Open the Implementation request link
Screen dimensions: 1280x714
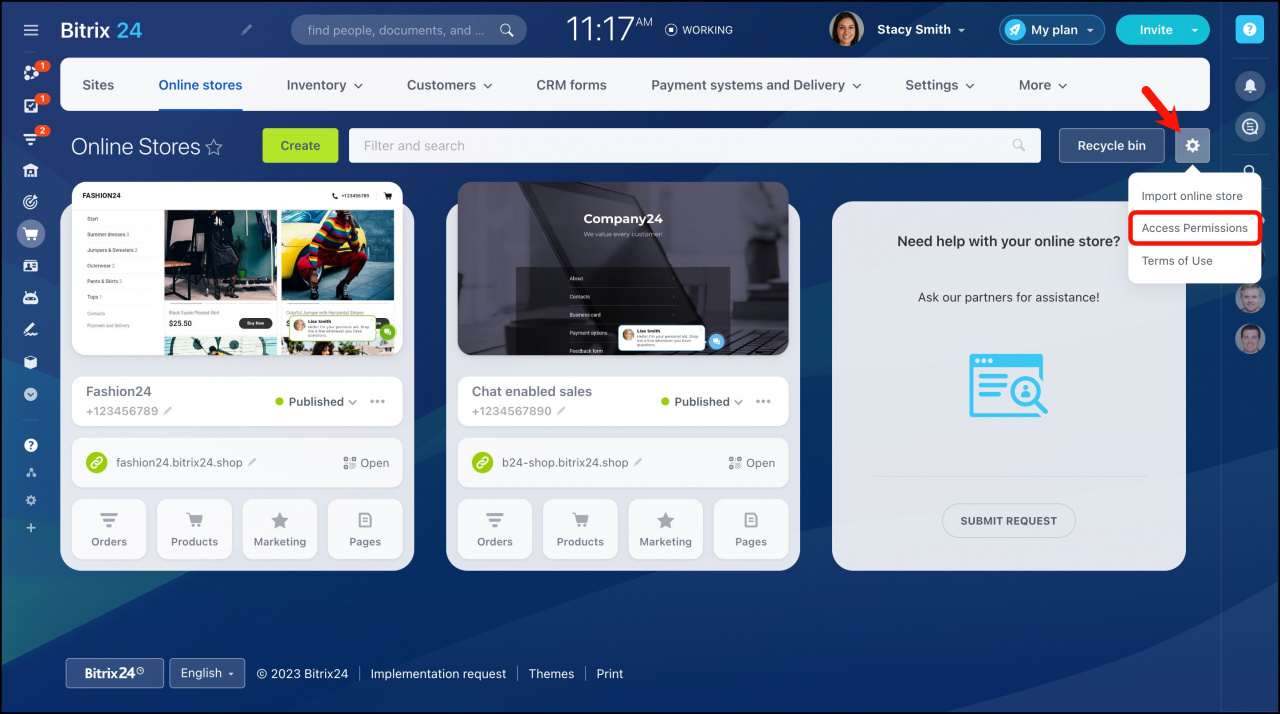438,674
